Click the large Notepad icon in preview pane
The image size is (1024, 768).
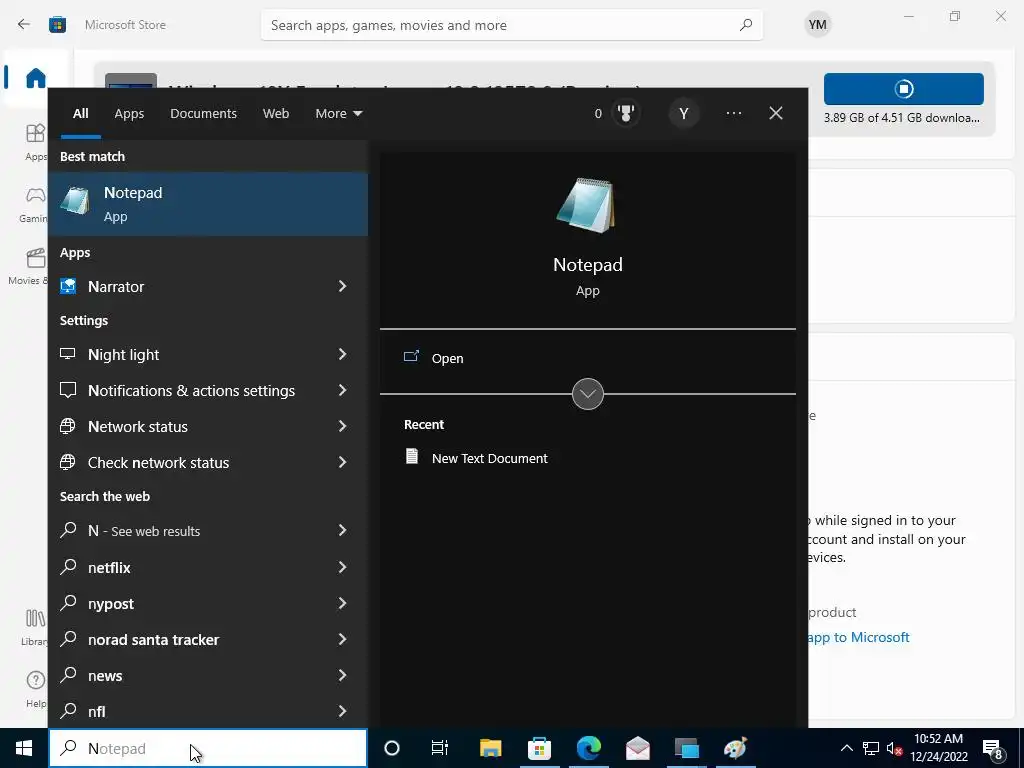point(587,206)
